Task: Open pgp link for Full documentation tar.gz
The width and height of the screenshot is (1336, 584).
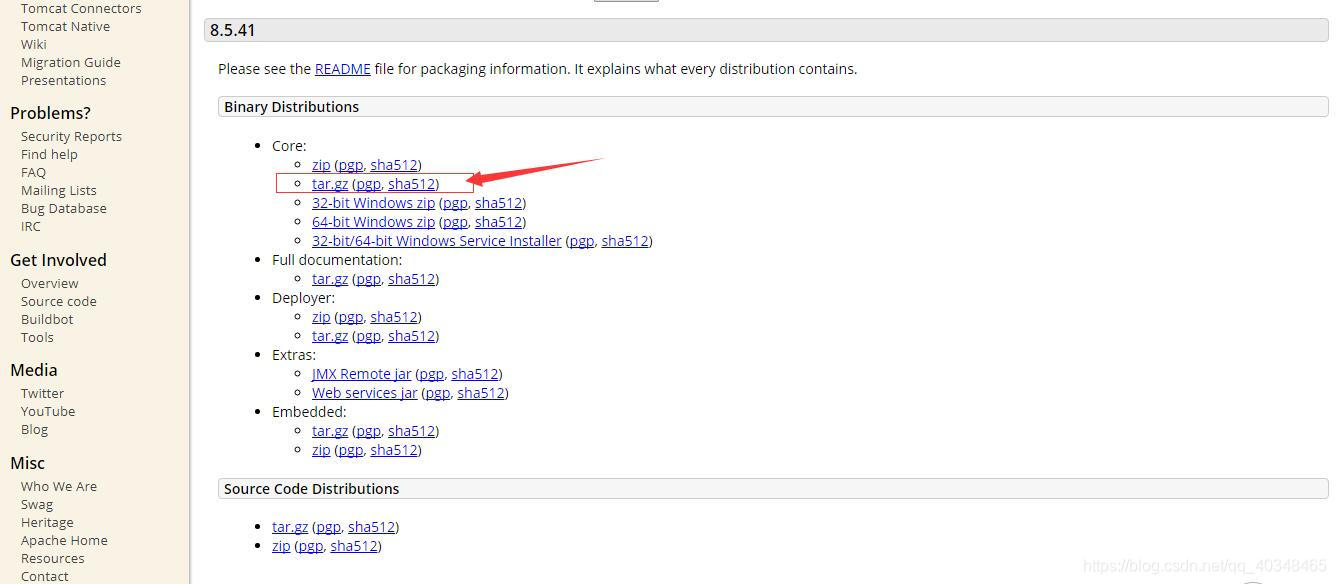Action: (368, 279)
